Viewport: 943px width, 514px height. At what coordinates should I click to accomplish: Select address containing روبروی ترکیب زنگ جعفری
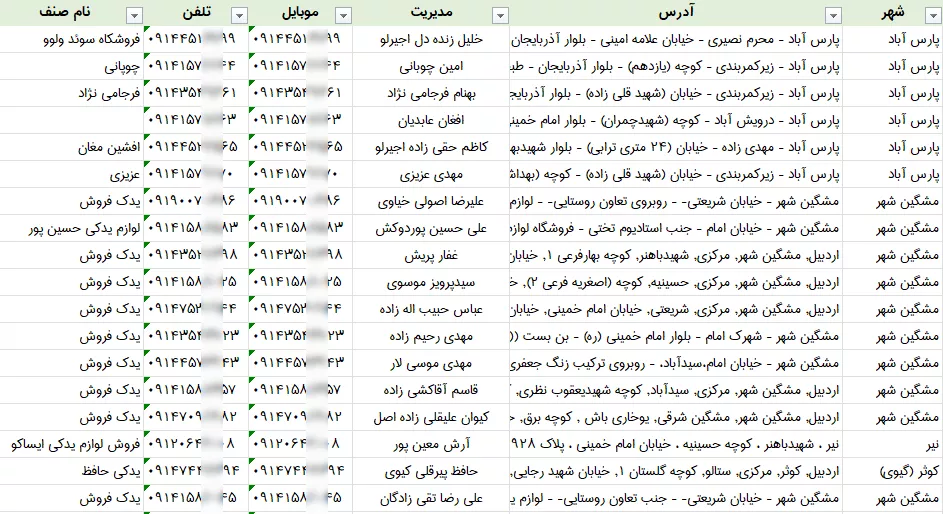click(676, 364)
